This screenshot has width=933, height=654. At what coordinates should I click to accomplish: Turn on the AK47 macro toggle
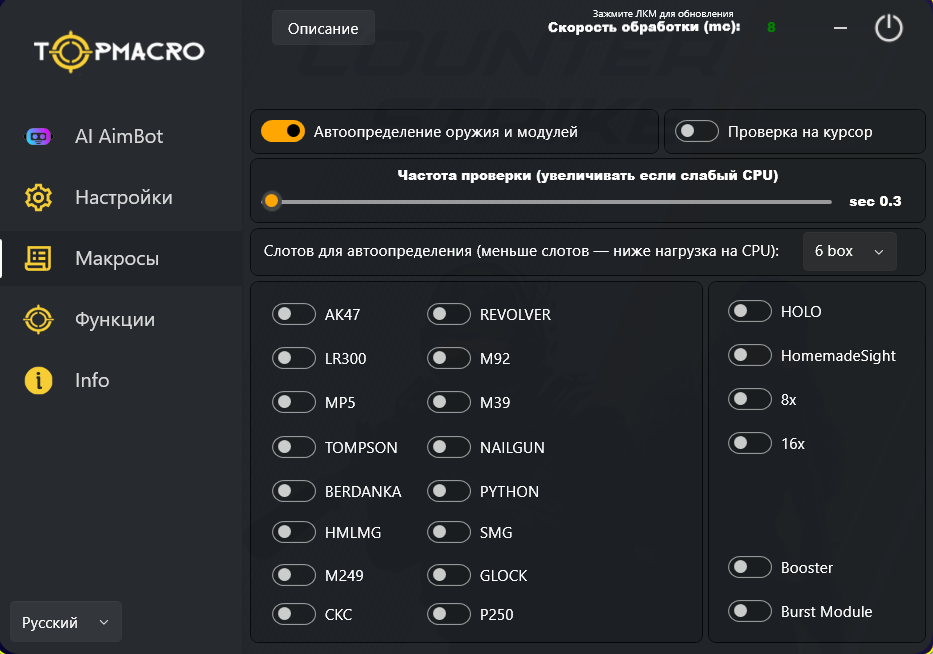(x=293, y=315)
